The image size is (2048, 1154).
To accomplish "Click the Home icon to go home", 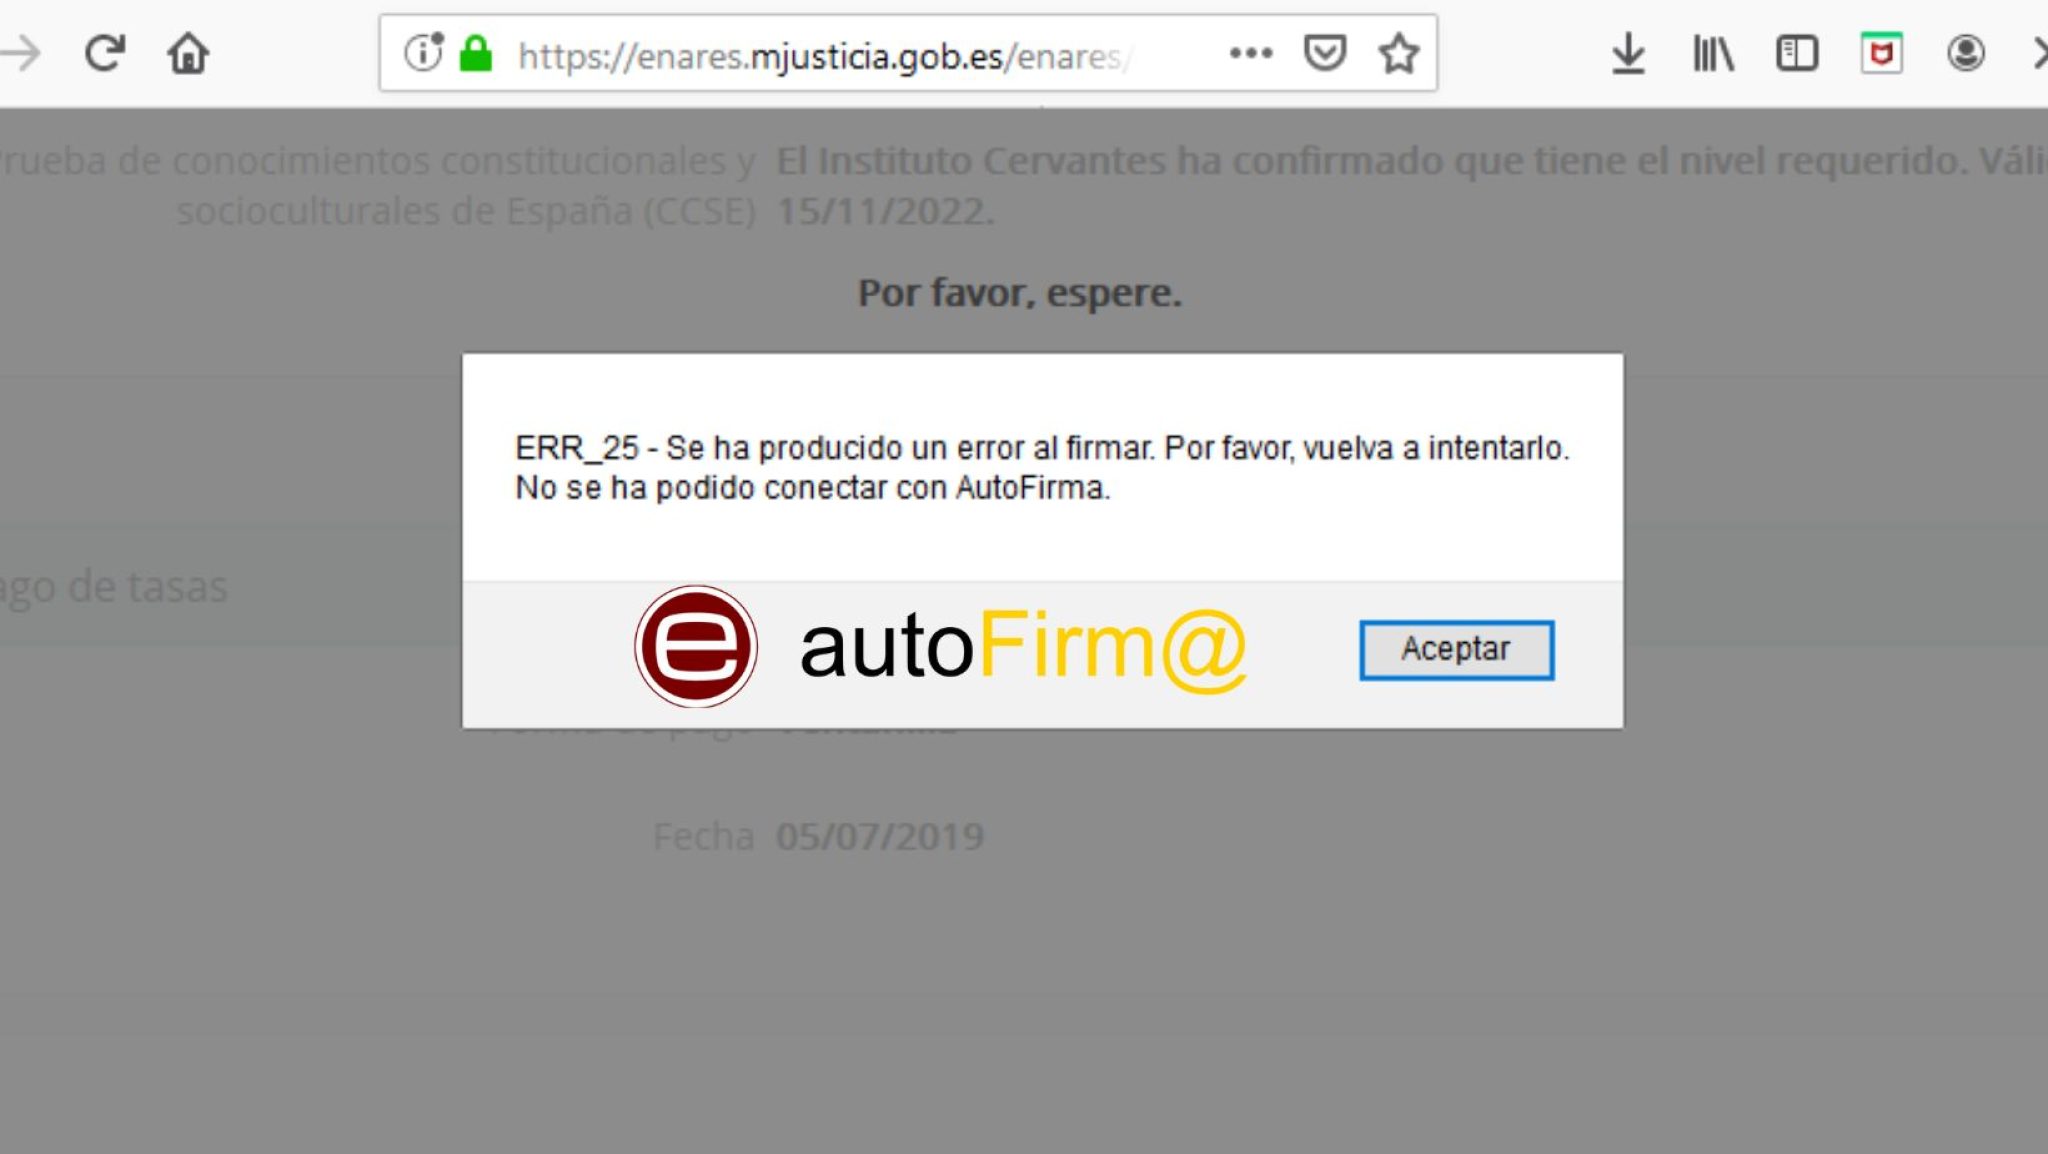I will click(186, 55).
